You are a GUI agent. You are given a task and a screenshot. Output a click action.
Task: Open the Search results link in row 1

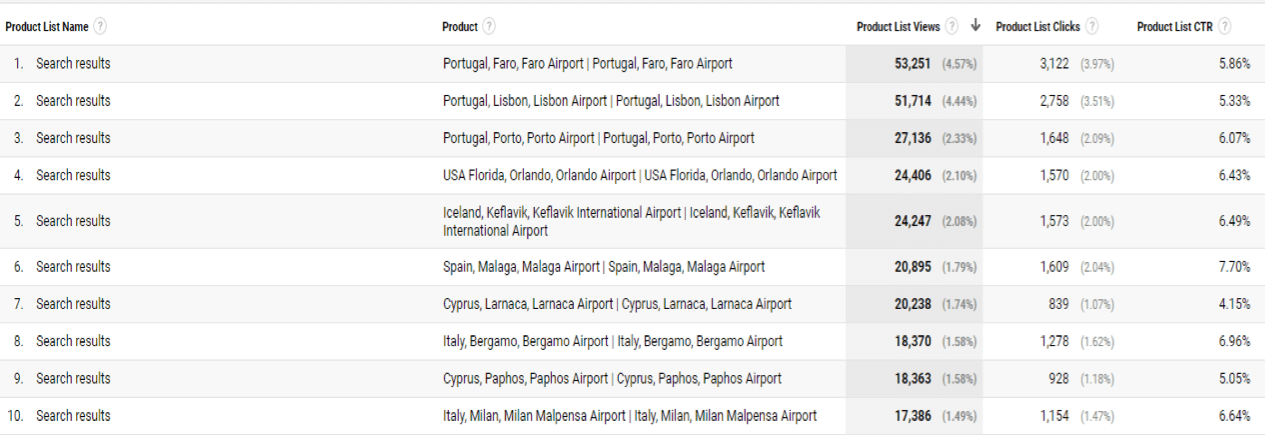click(73, 64)
